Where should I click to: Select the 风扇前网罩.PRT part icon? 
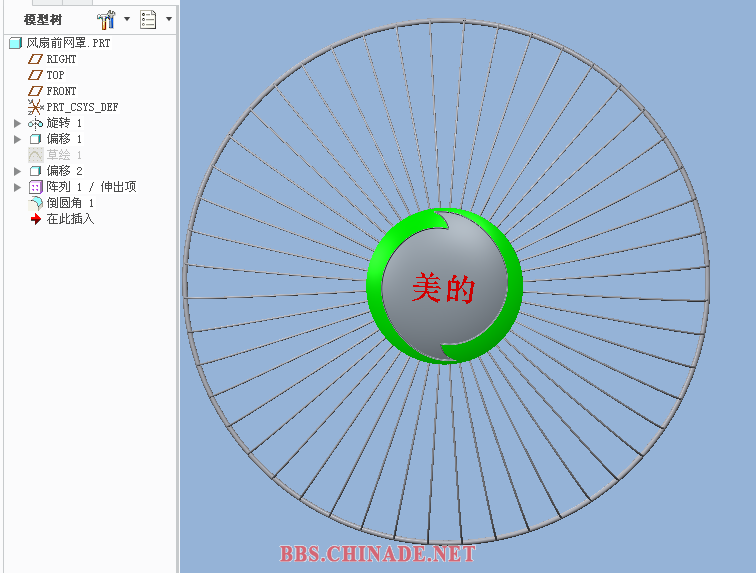(x=15, y=43)
